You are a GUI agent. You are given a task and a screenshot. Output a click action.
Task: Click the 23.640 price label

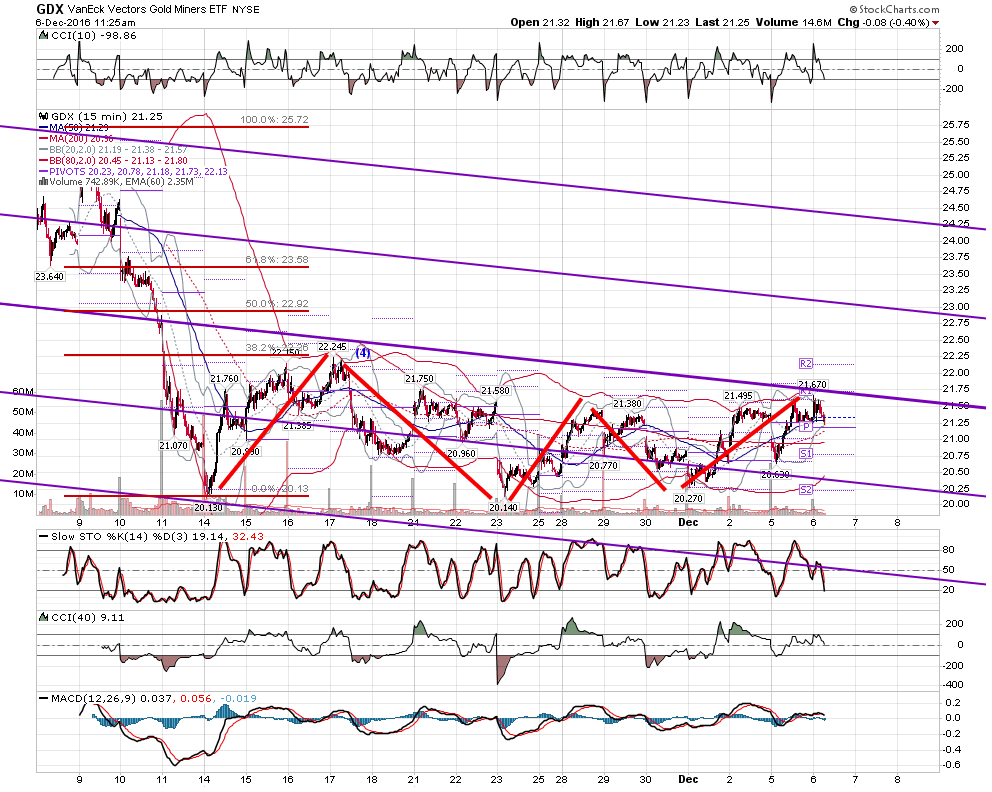point(50,276)
